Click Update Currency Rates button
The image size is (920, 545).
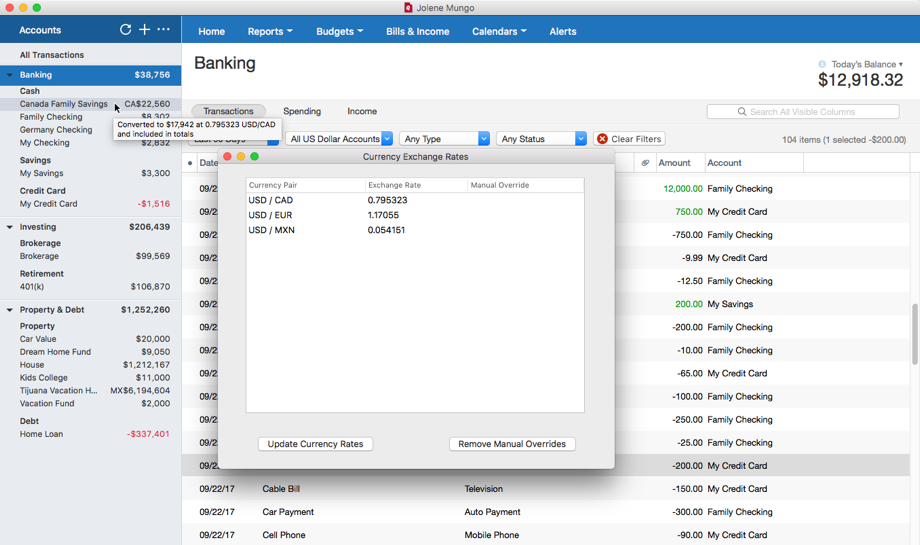coord(316,444)
